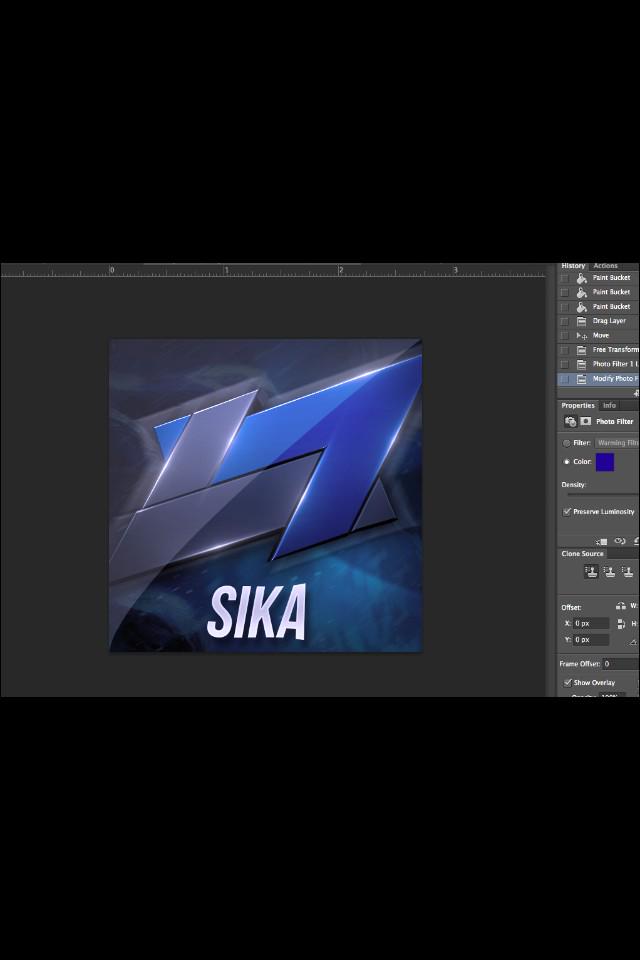Click the Offset Y input field
The image size is (640, 960).
[591, 640]
